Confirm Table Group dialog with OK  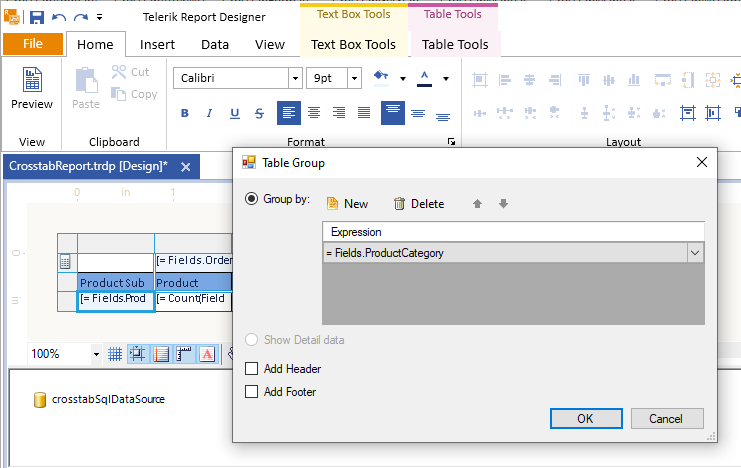(586, 419)
